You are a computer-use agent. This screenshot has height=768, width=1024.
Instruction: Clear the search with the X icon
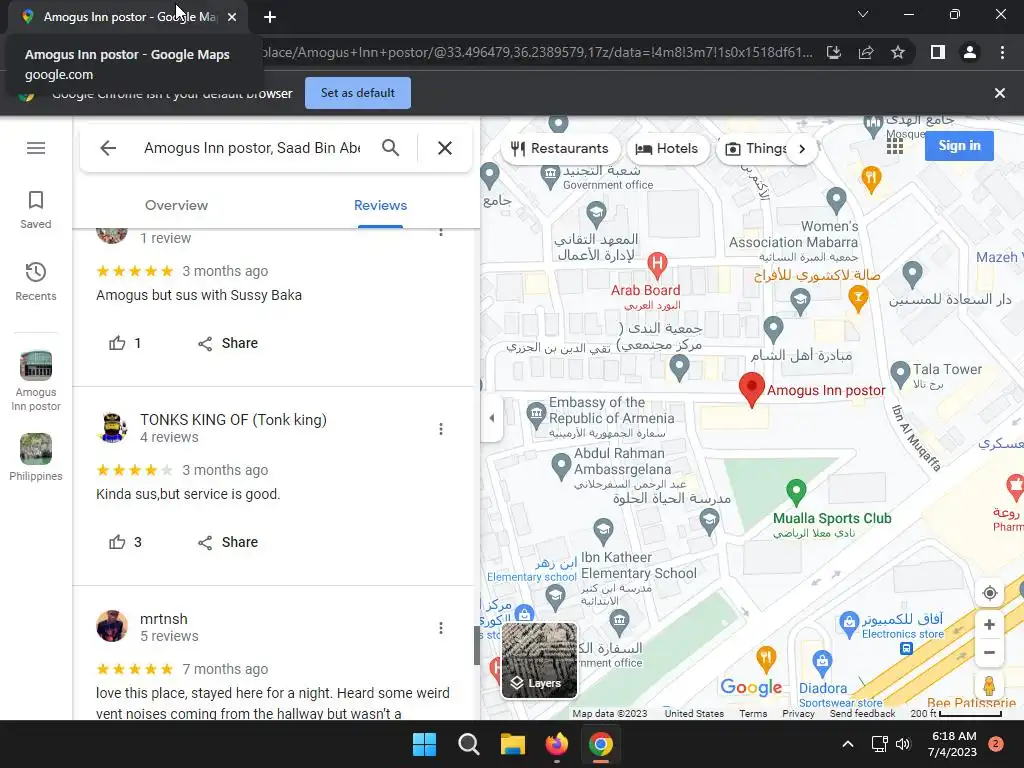(445, 148)
